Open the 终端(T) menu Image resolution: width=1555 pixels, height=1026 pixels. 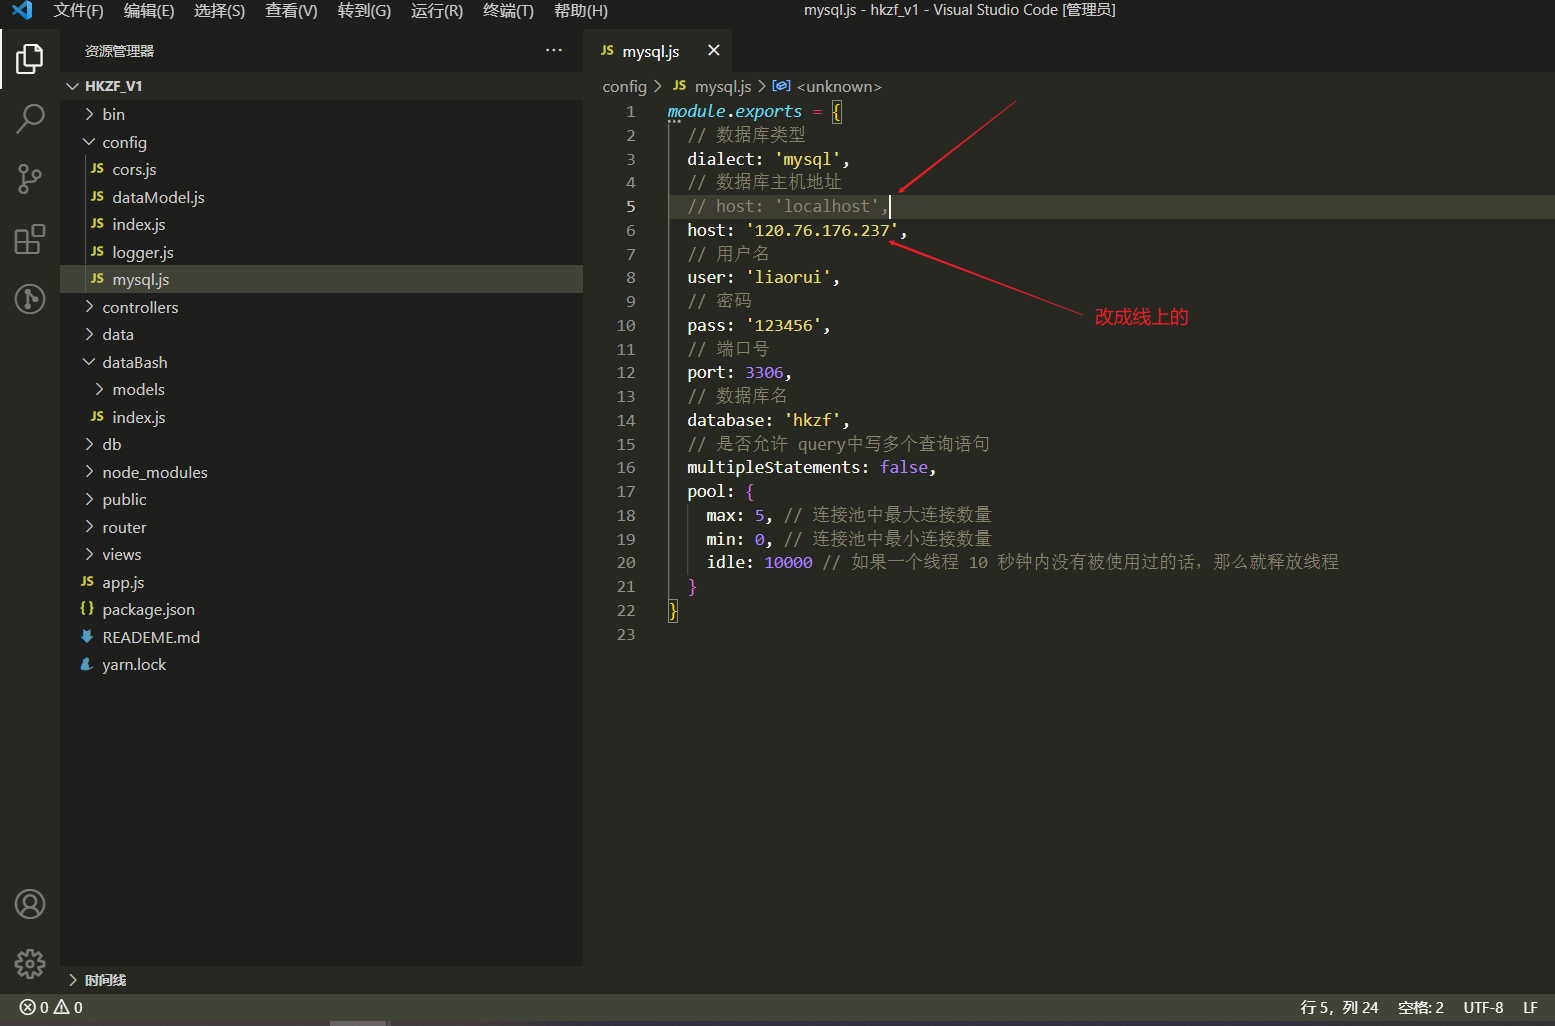click(x=508, y=10)
